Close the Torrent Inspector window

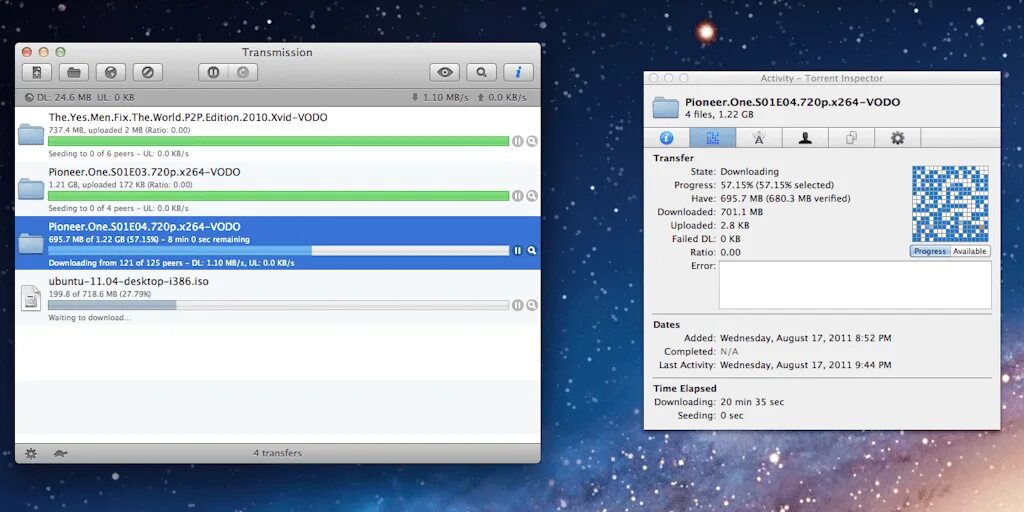654,78
